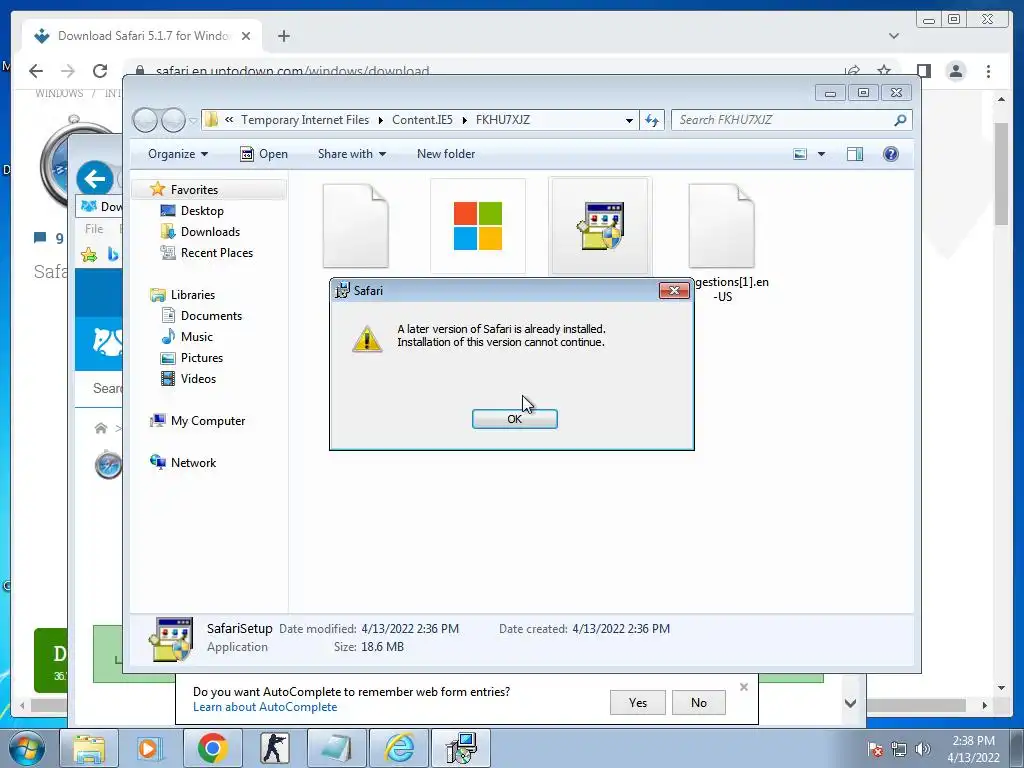Expand the Share with dropdown
Image resolution: width=1024 pixels, height=768 pixels.
click(351, 154)
